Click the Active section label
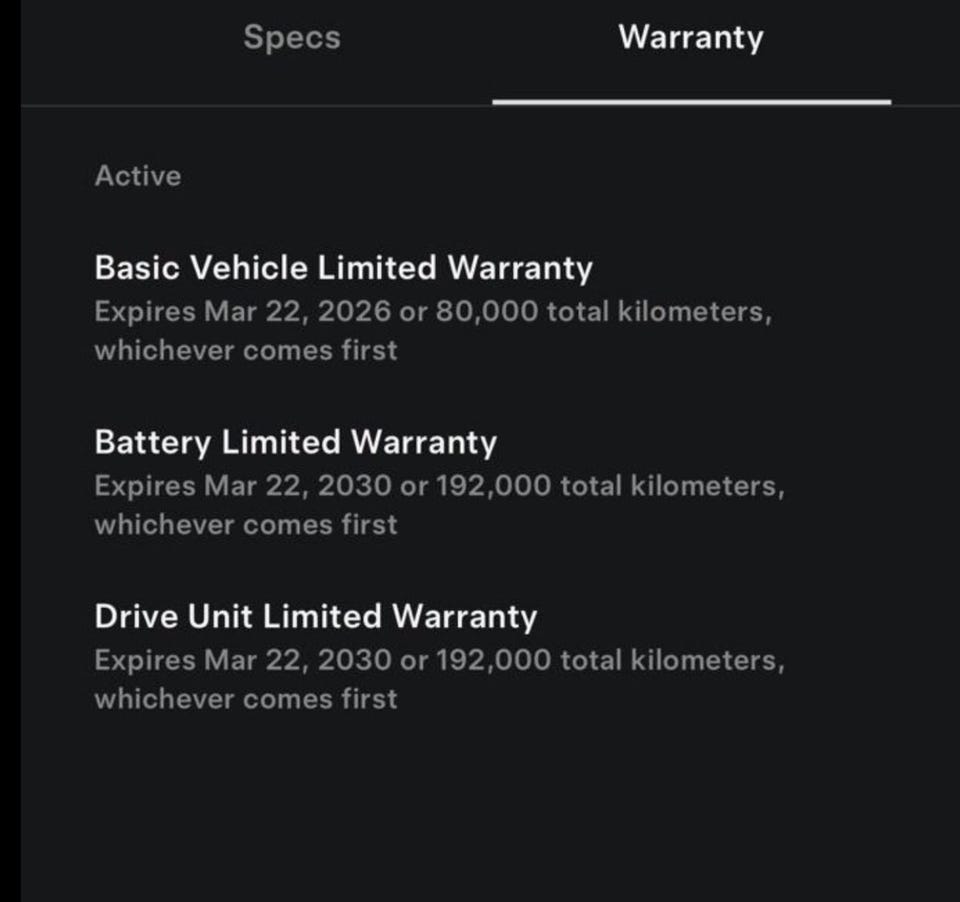 (x=138, y=176)
